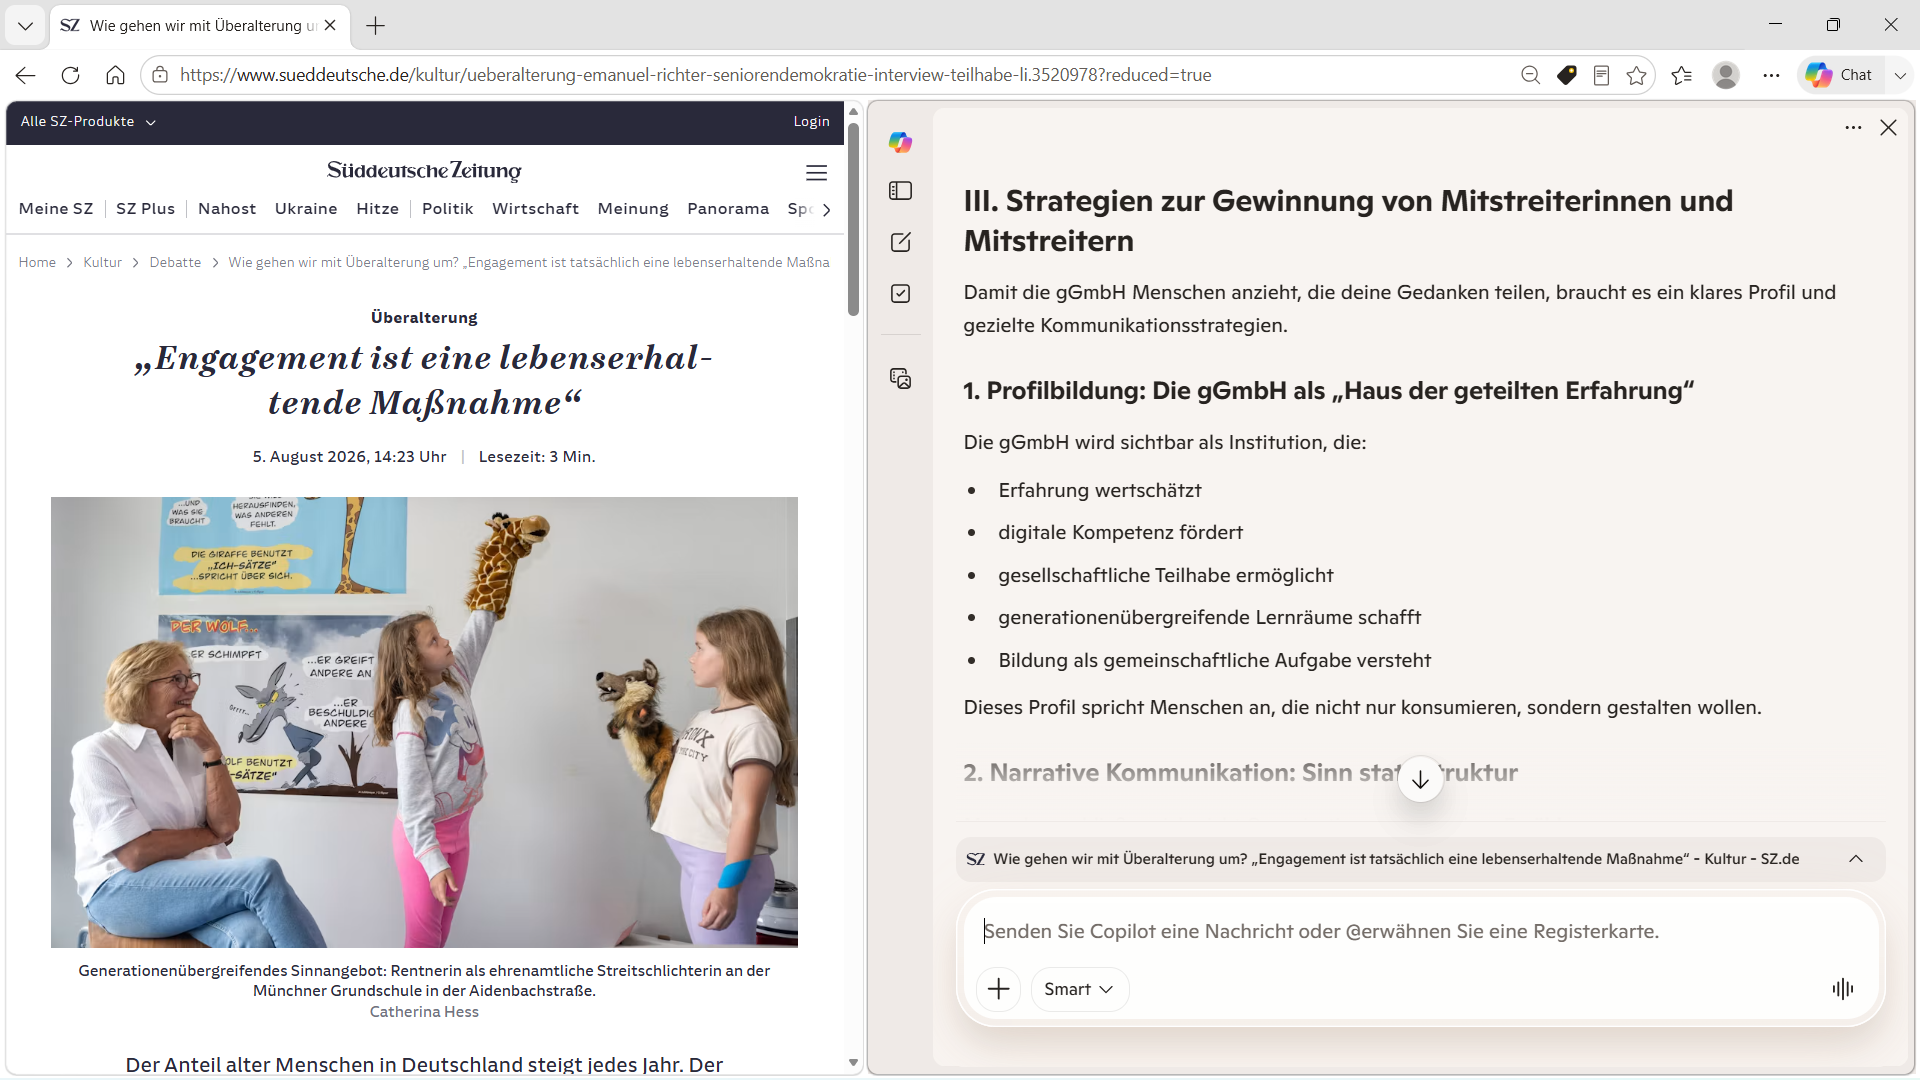The height and width of the screenshot is (1080, 1920).
Task: Start voice input in Copilot
Action: click(x=1842, y=989)
